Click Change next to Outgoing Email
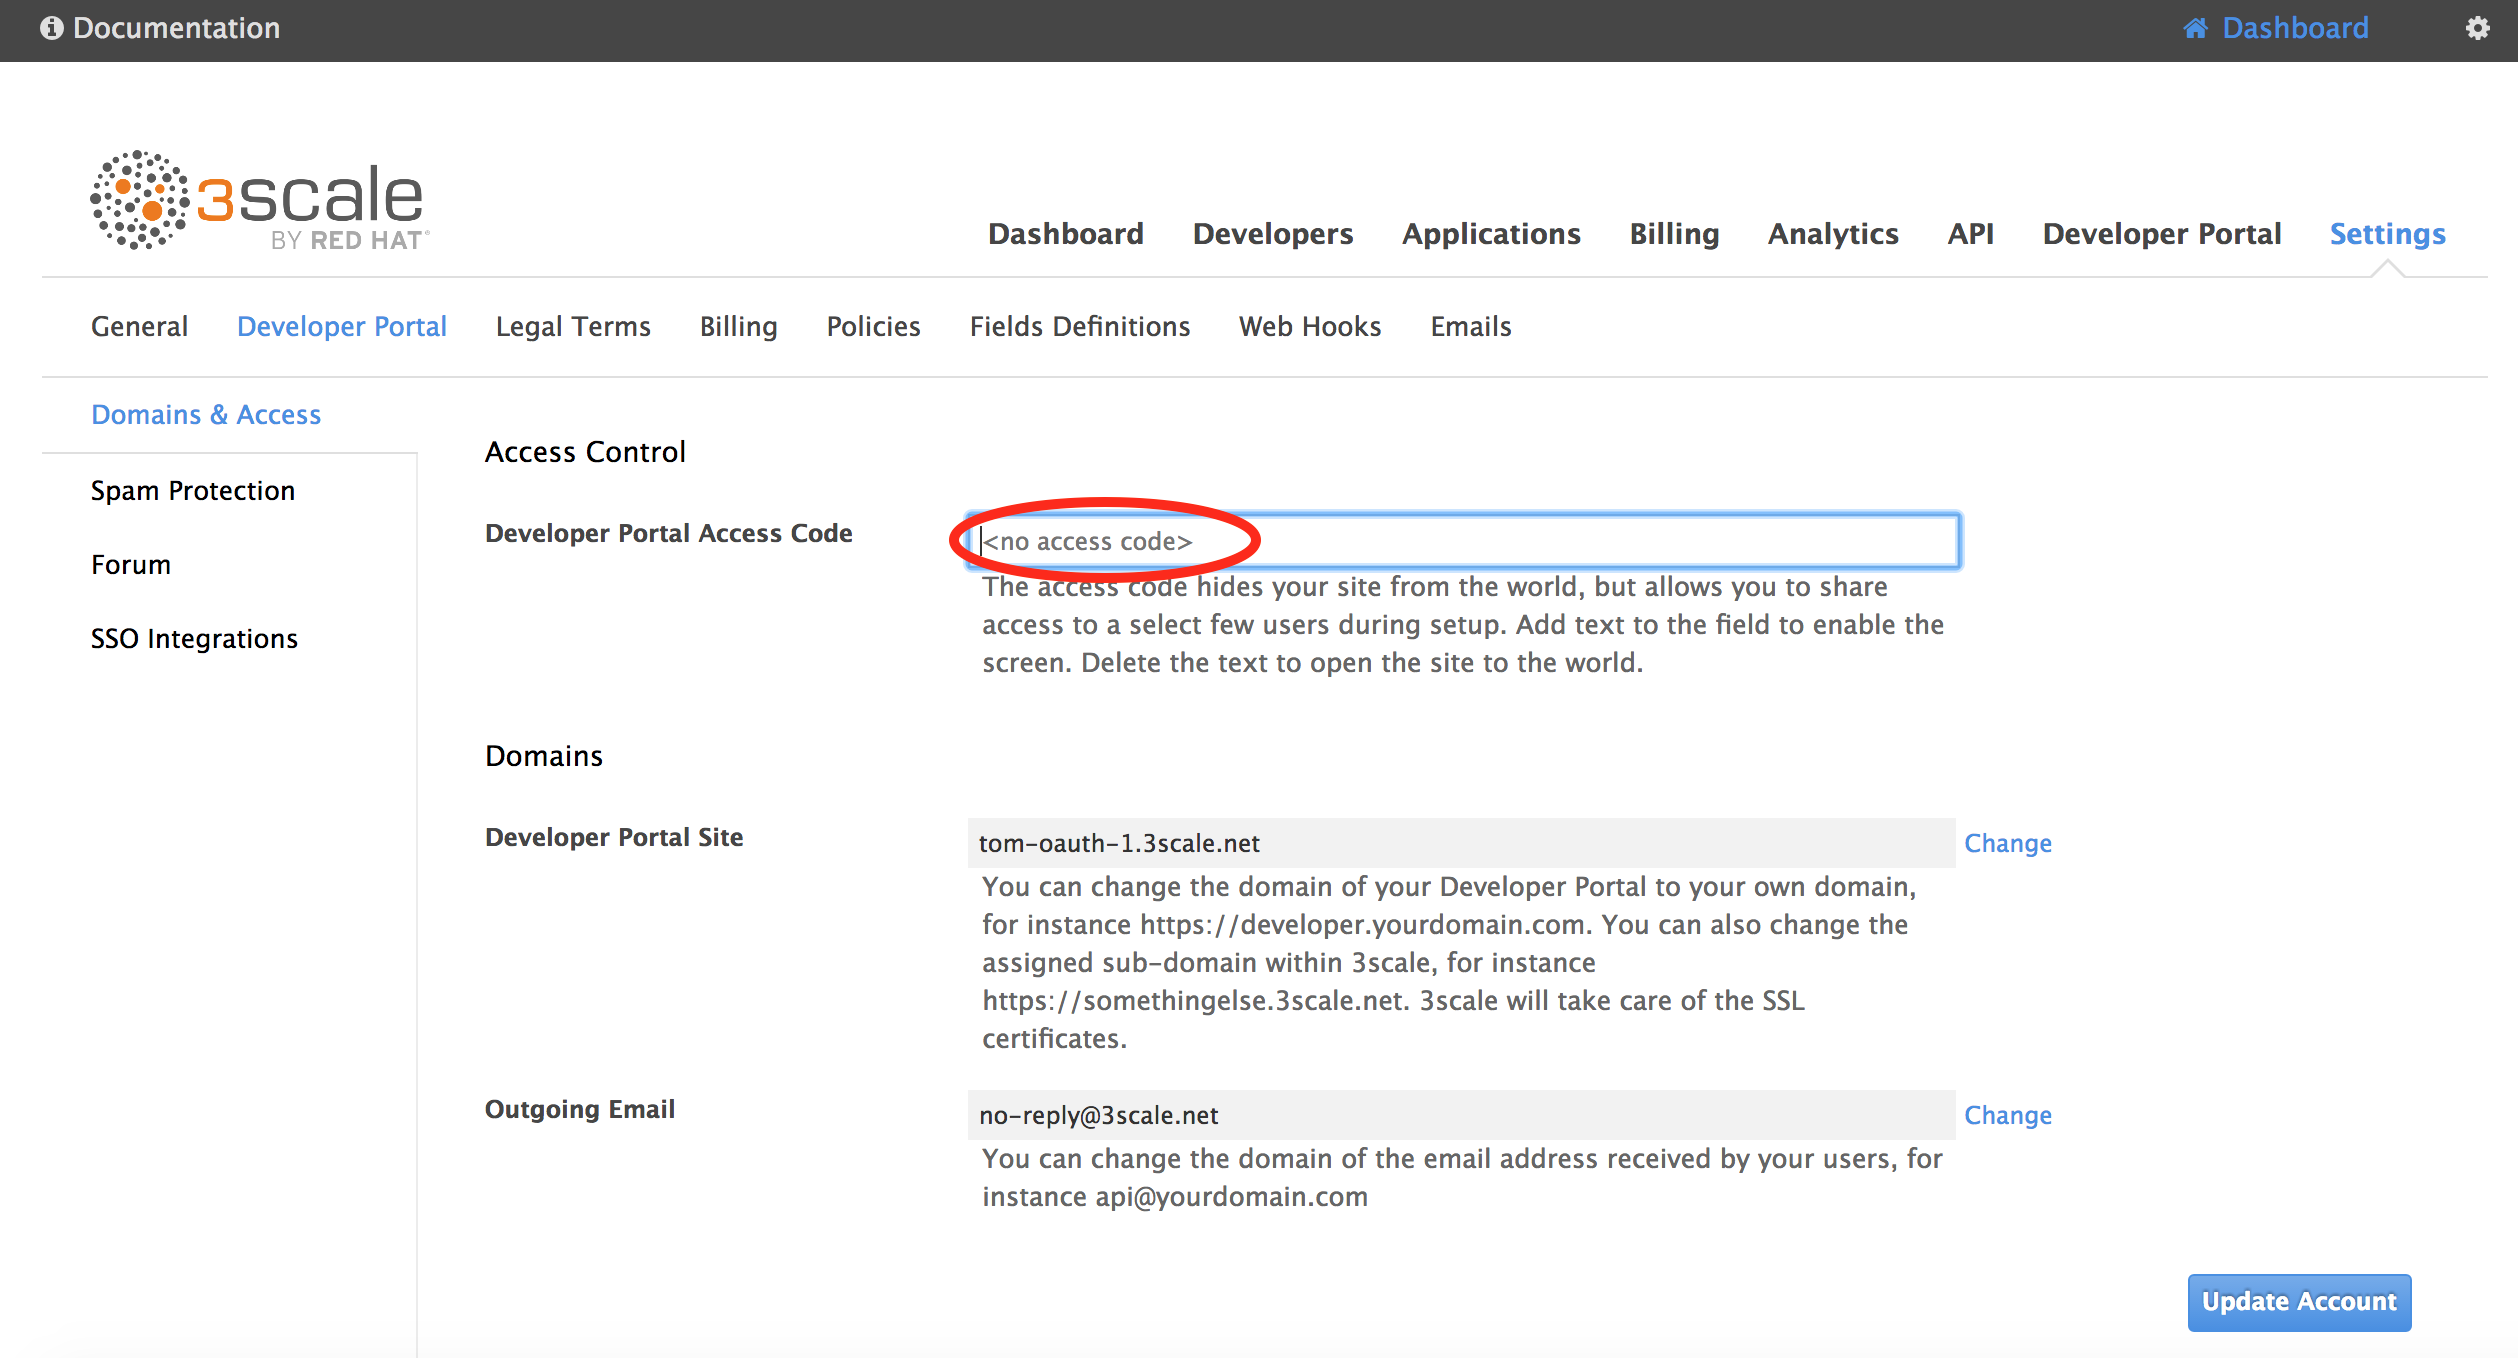2518x1358 pixels. tap(2007, 1115)
